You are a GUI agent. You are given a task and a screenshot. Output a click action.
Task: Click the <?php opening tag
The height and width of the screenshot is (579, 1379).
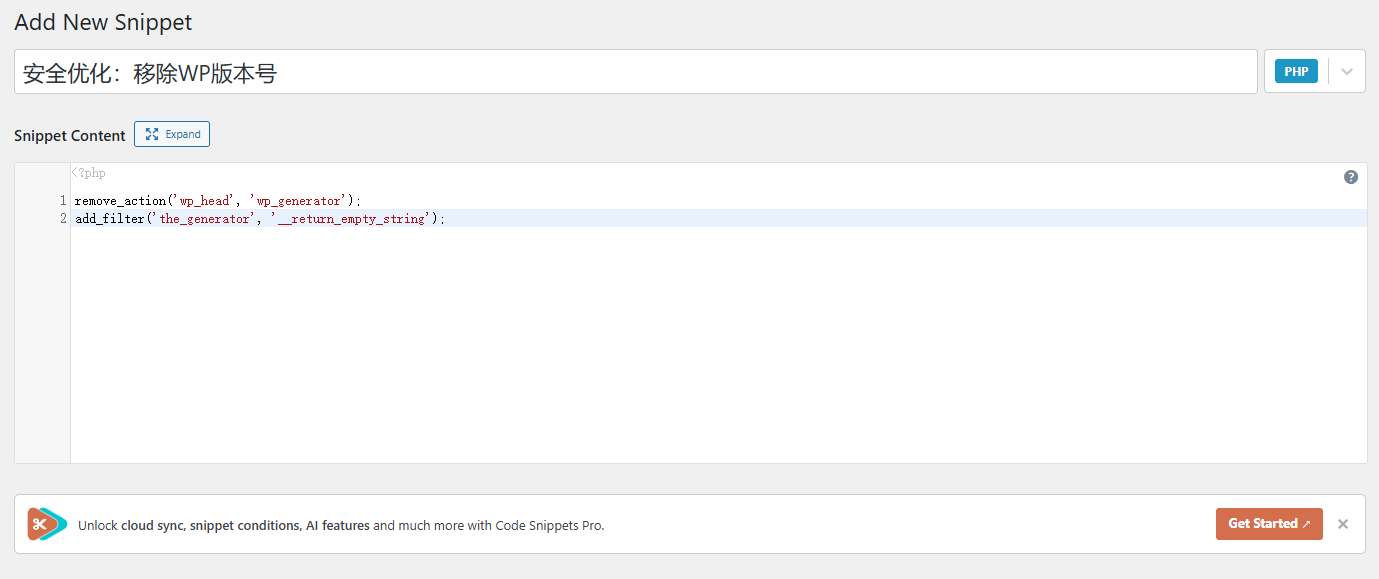point(88,173)
